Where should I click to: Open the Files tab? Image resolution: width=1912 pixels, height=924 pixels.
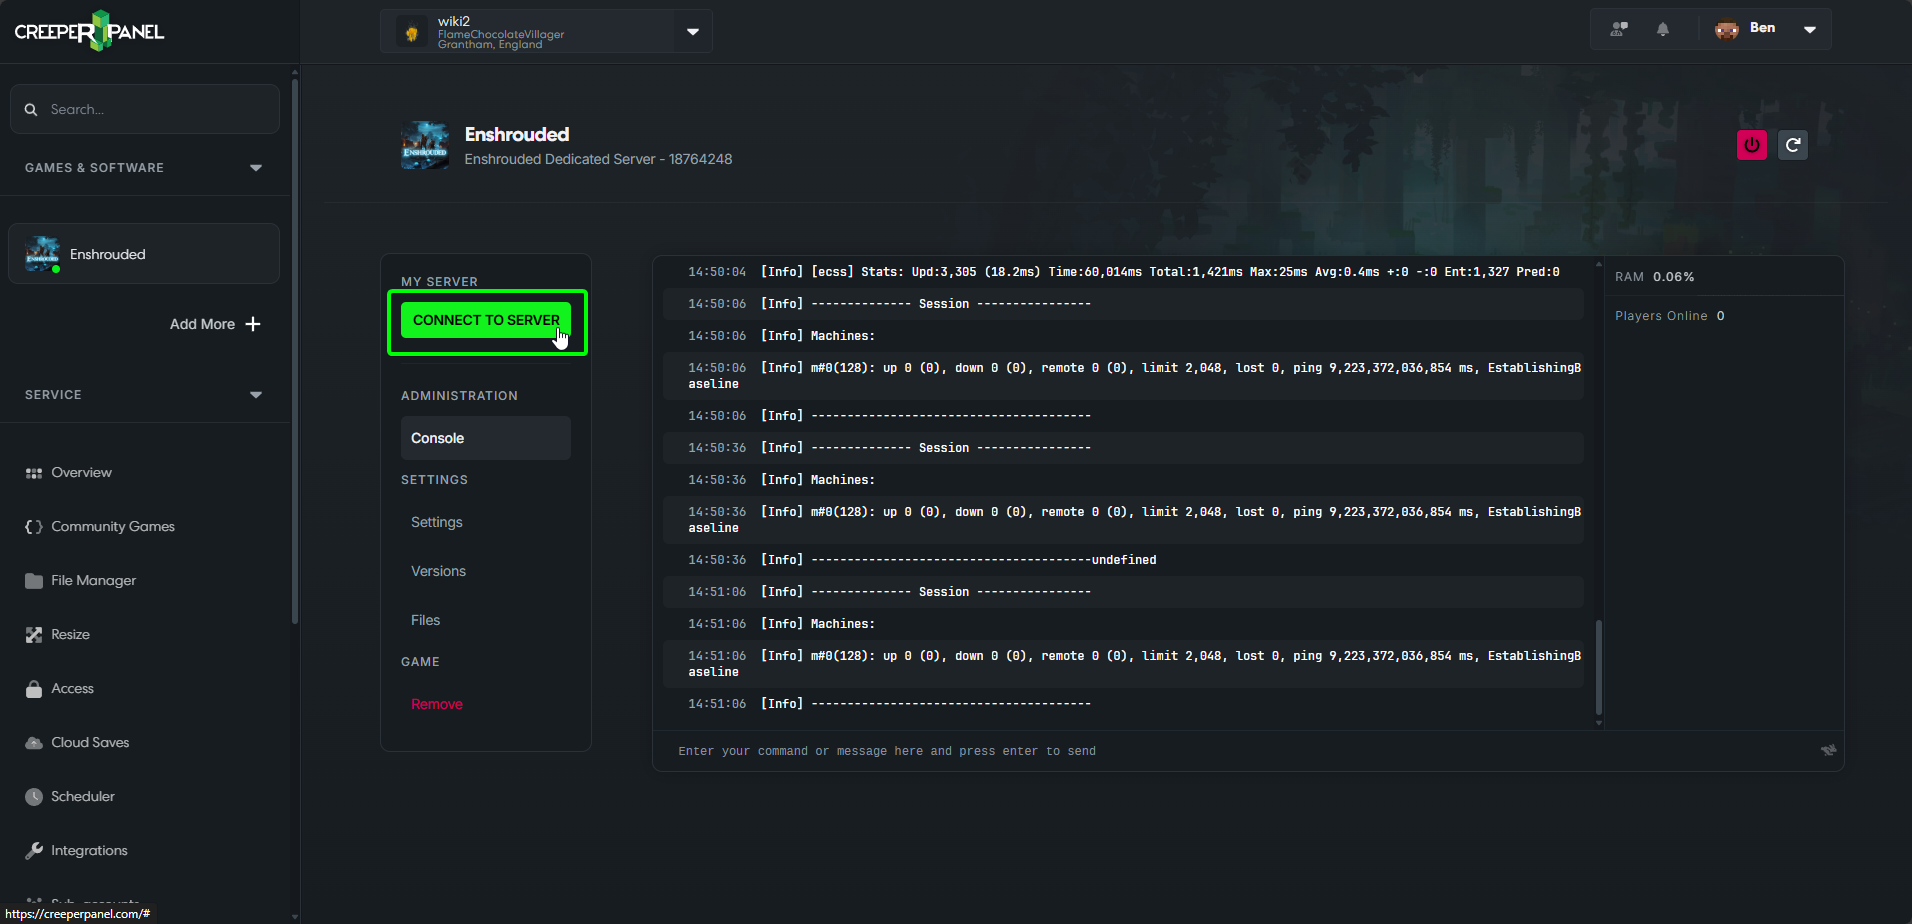pyautogui.click(x=425, y=620)
